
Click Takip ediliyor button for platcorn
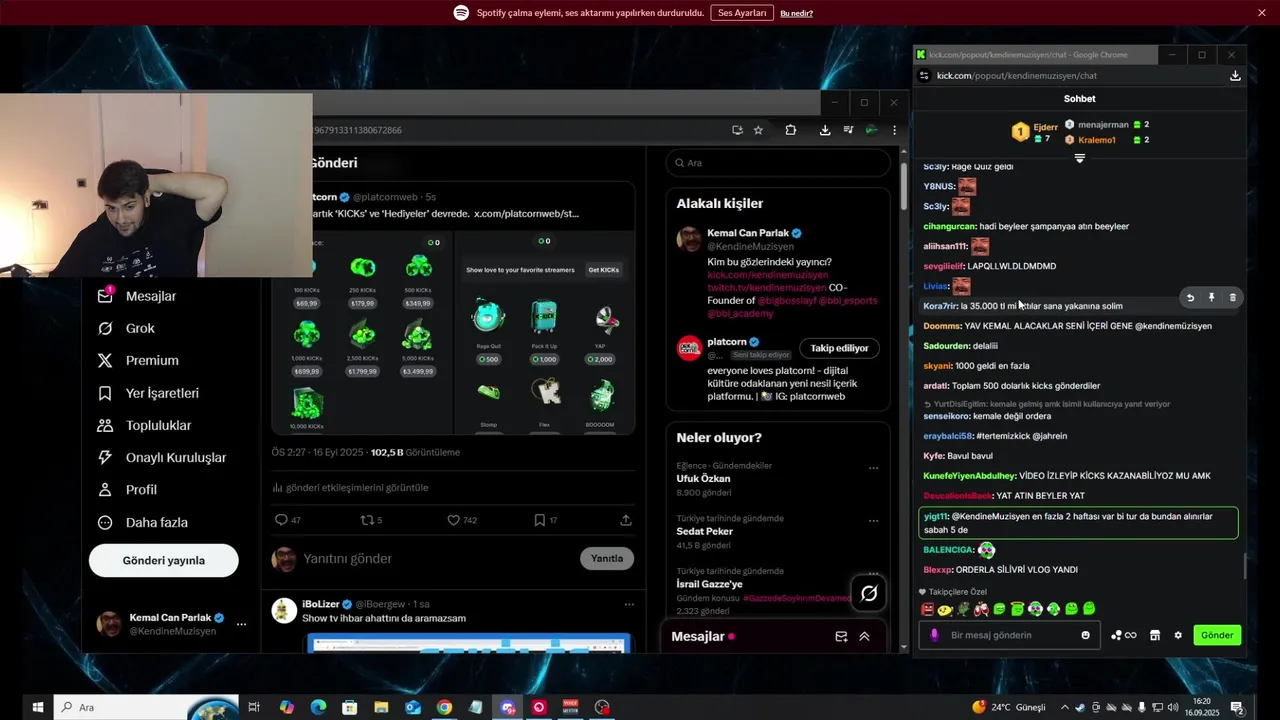coord(839,348)
